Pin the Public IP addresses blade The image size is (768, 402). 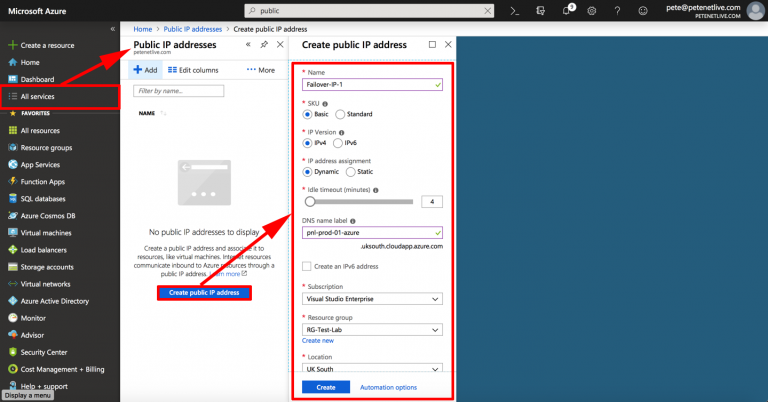[x=264, y=44]
